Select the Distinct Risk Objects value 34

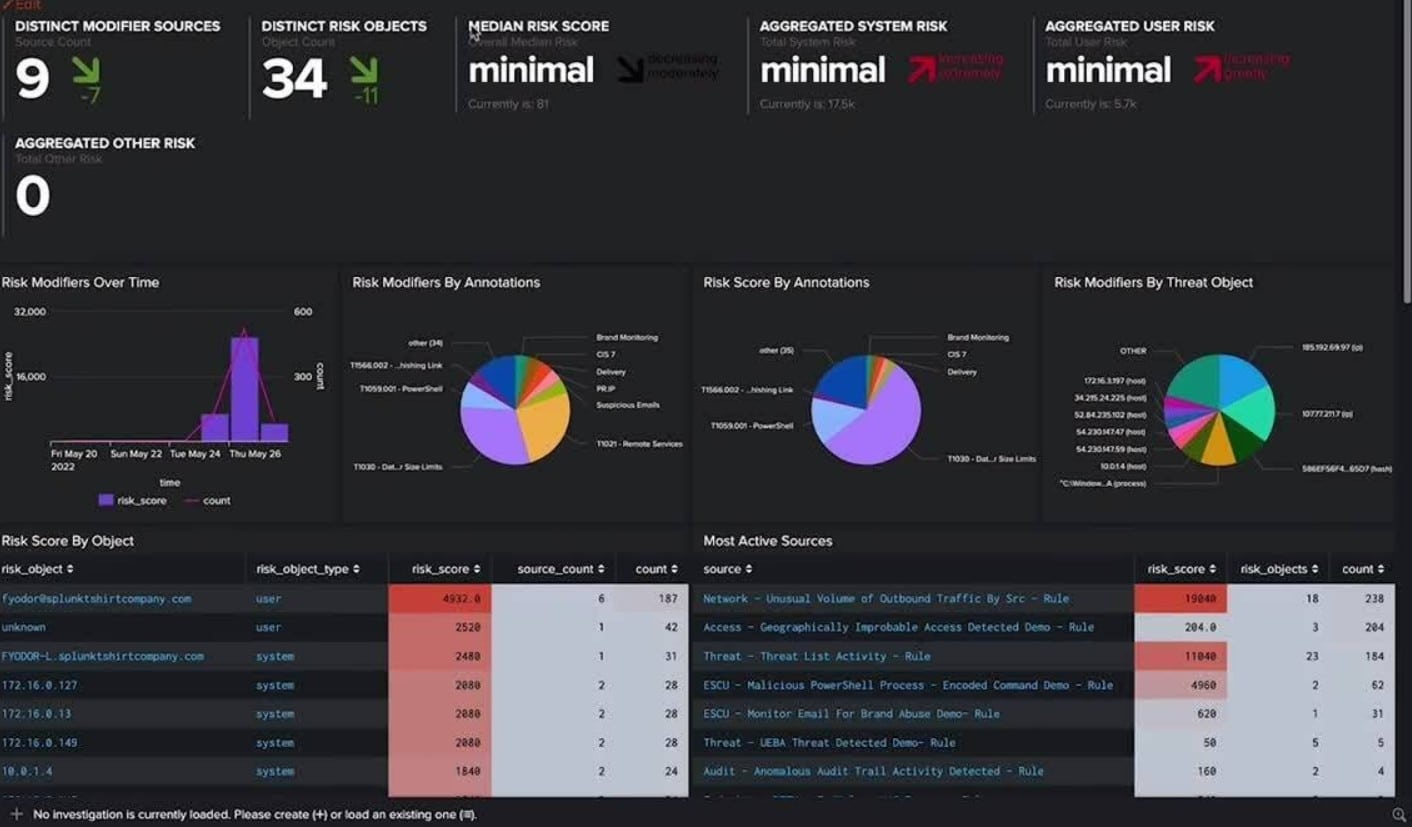pyautogui.click(x=294, y=79)
